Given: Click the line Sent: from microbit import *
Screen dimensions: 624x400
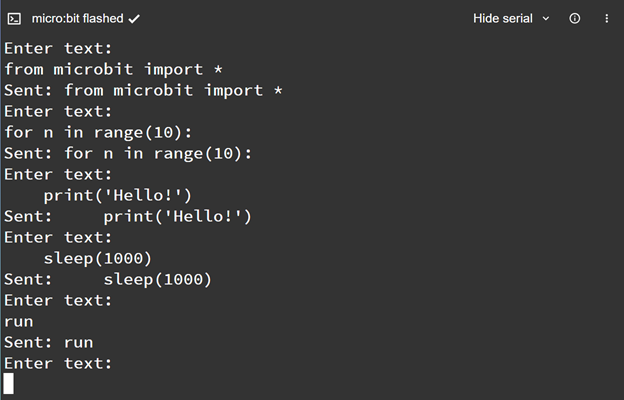Looking at the screenshot, I should coord(143,90).
